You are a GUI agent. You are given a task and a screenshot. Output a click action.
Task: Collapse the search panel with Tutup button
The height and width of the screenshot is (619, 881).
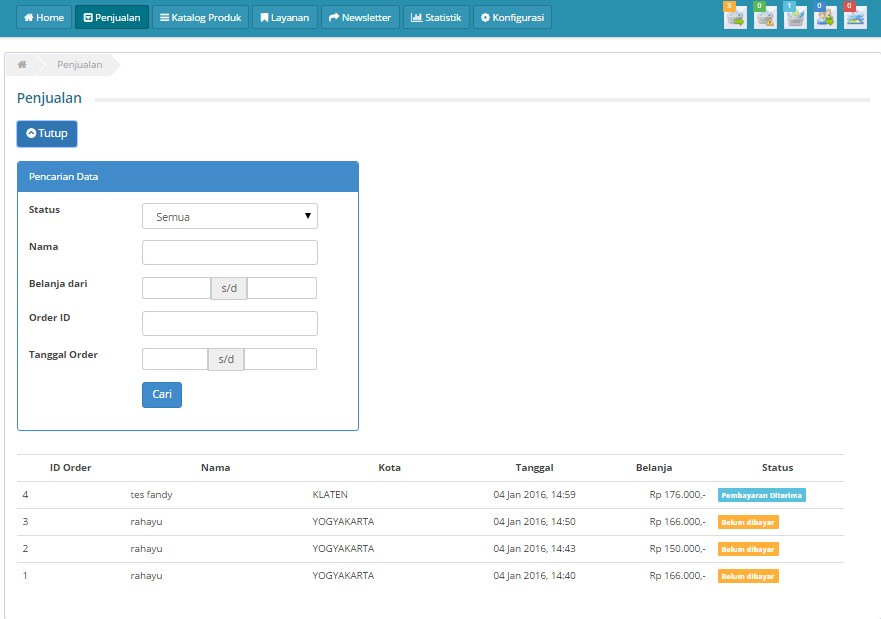coord(47,134)
